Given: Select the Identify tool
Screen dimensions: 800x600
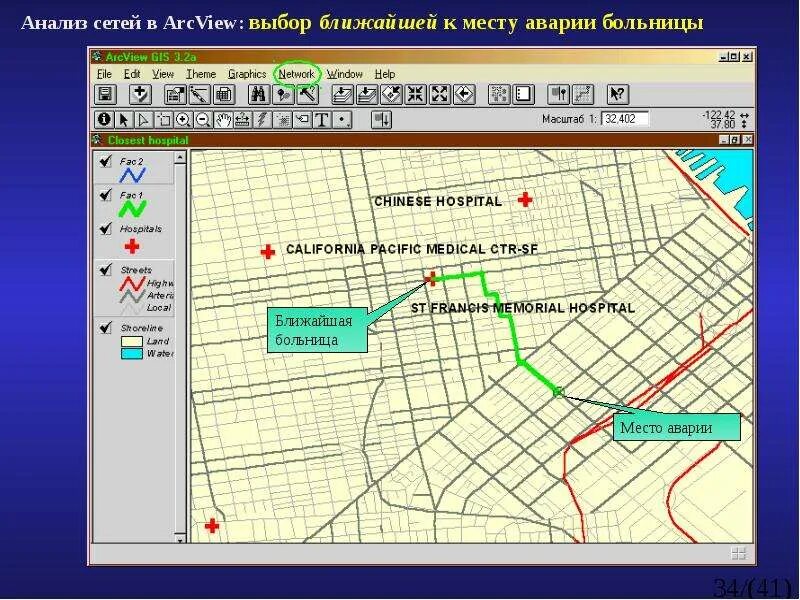Looking at the screenshot, I should (104, 120).
